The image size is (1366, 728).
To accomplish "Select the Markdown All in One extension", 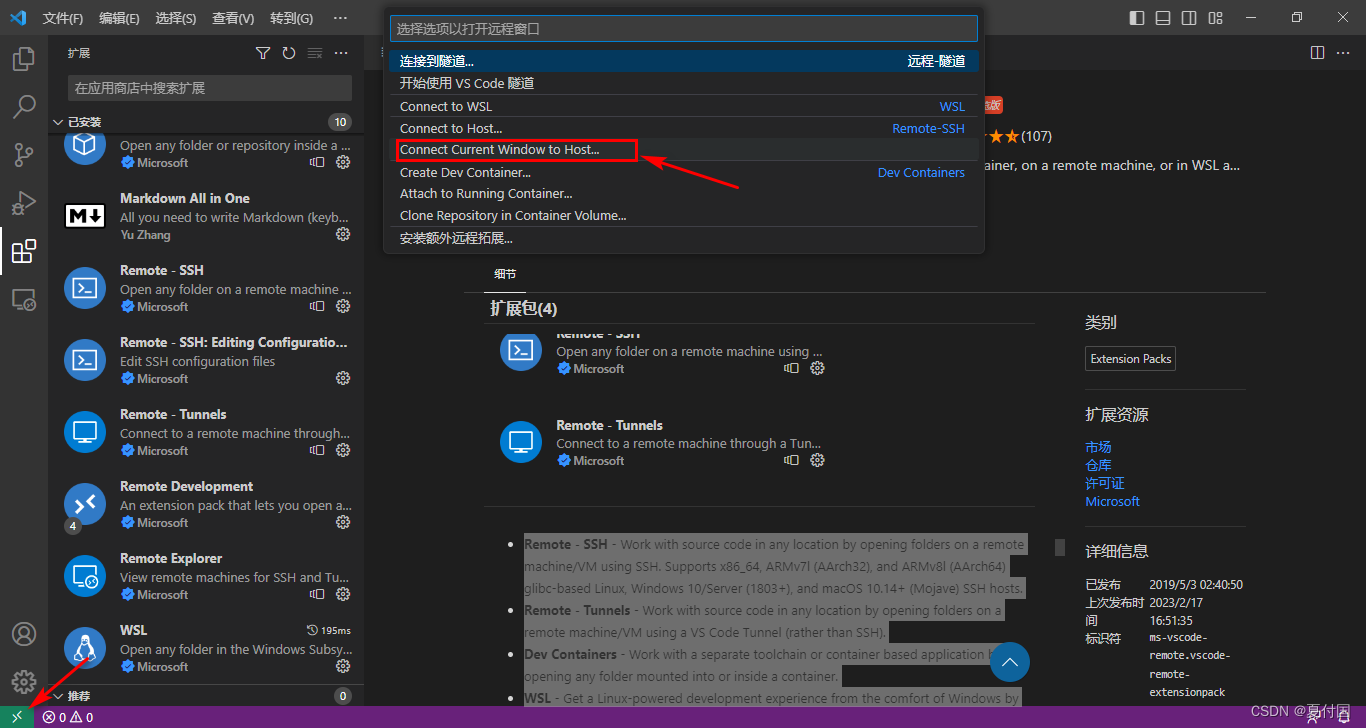I will 206,216.
